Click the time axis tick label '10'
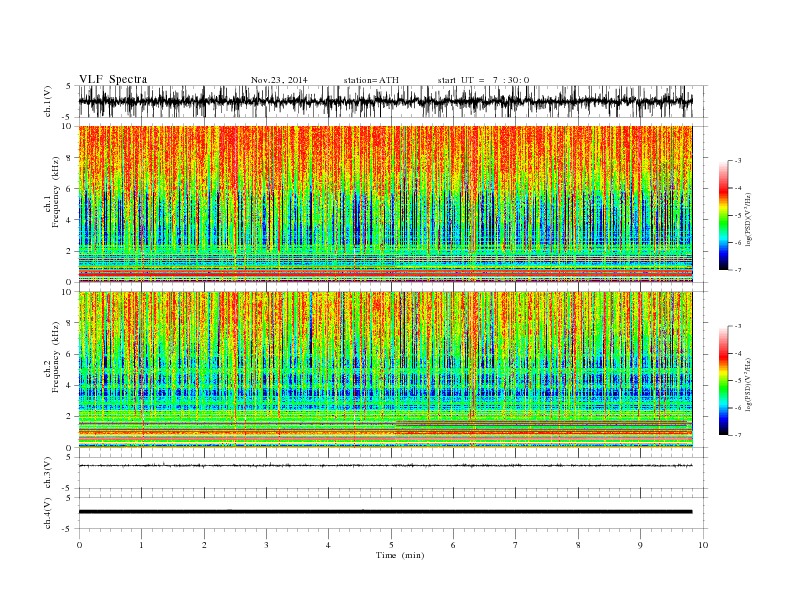This screenshot has width=792, height=612. point(703,545)
